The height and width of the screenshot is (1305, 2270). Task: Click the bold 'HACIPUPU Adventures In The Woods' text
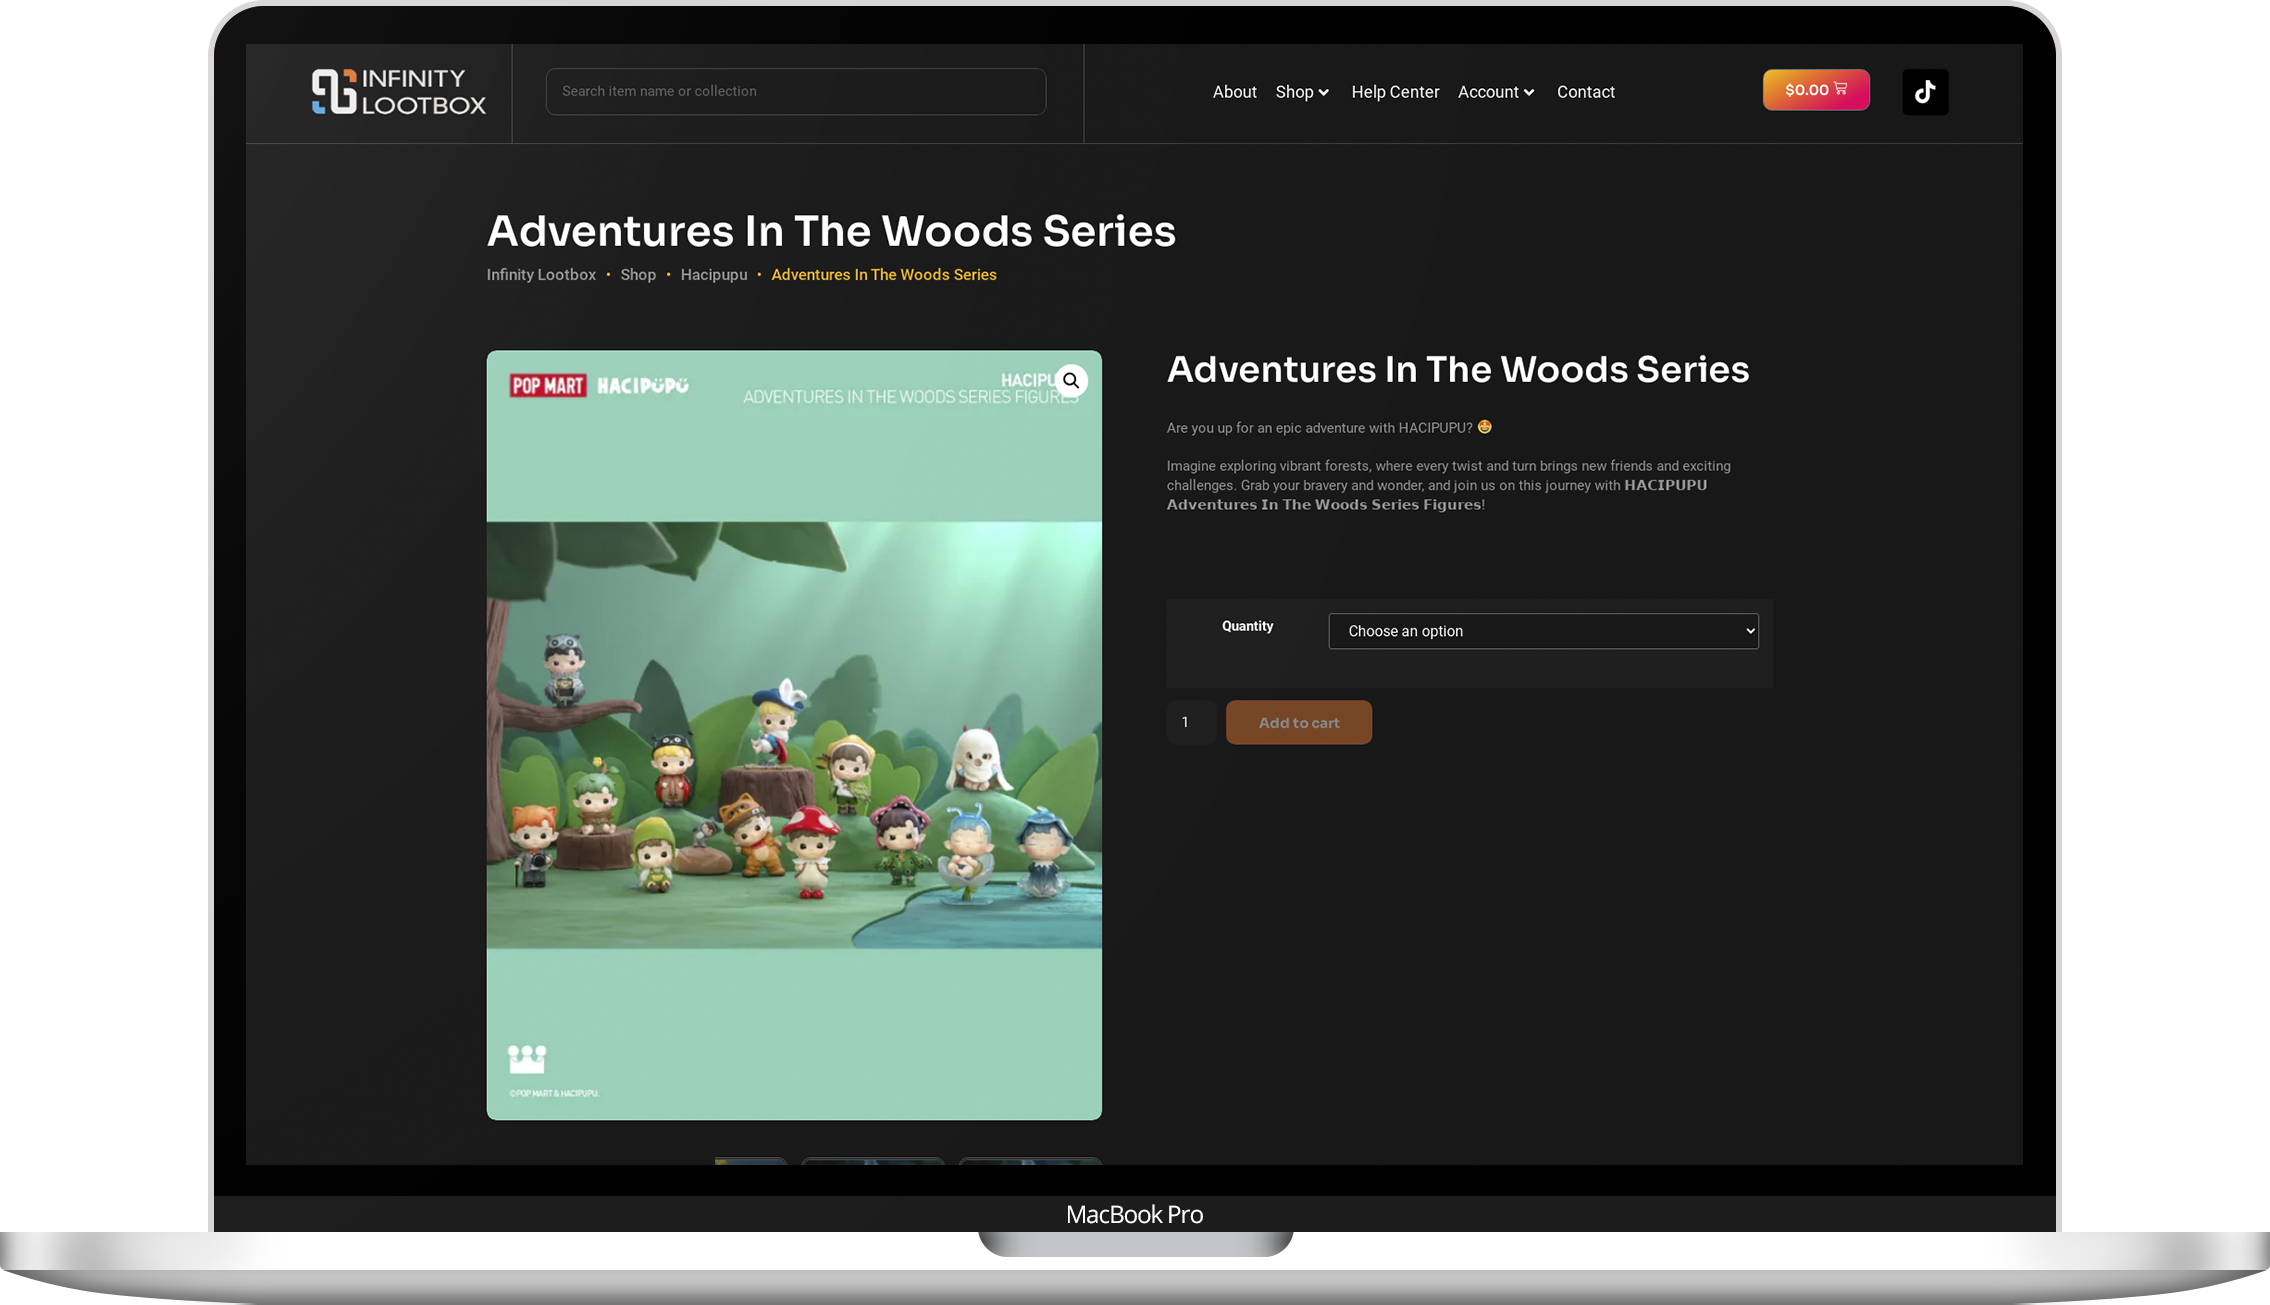point(1437,495)
